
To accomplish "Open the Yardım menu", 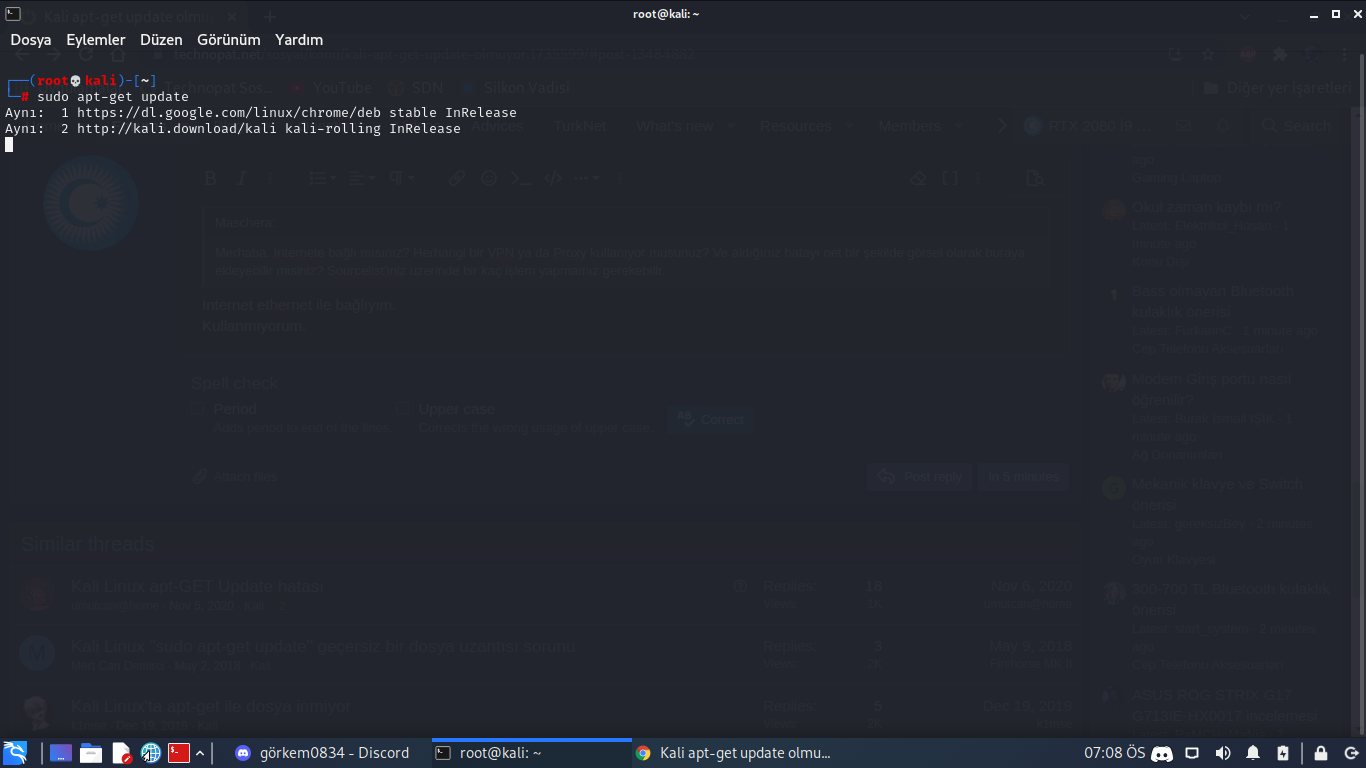I will 299,40.
